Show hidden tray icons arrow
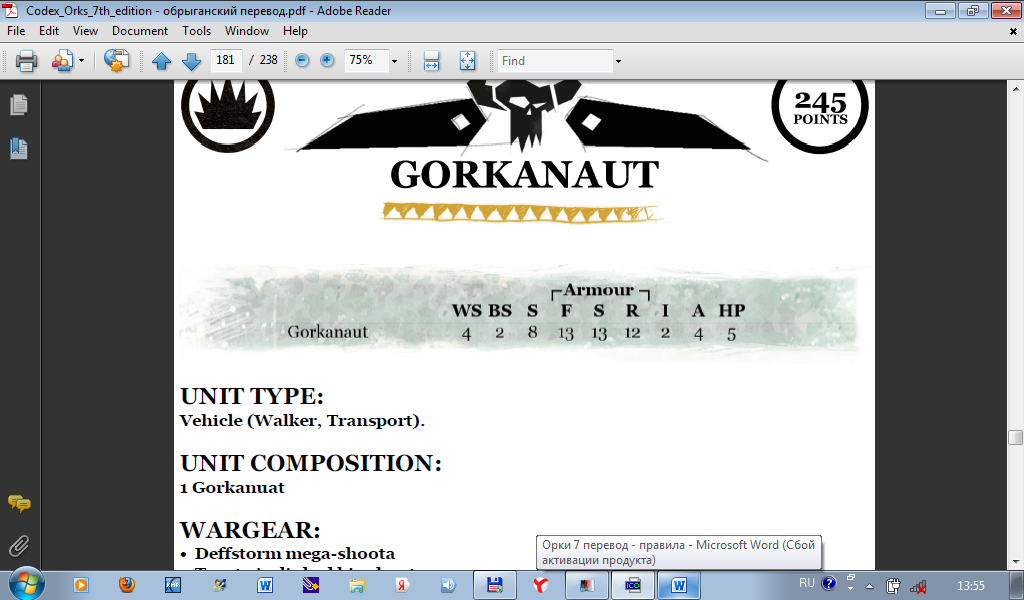This screenshot has width=1024, height=600. 869,586
